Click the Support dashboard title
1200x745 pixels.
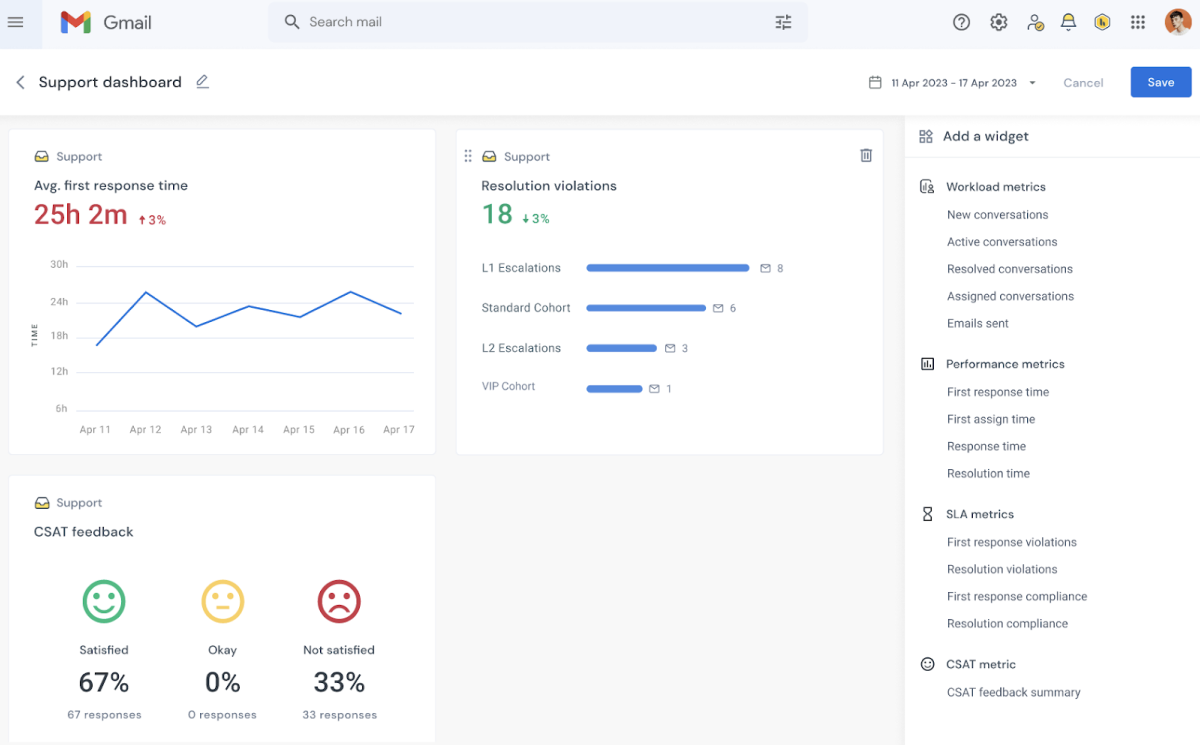(x=110, y=82)
